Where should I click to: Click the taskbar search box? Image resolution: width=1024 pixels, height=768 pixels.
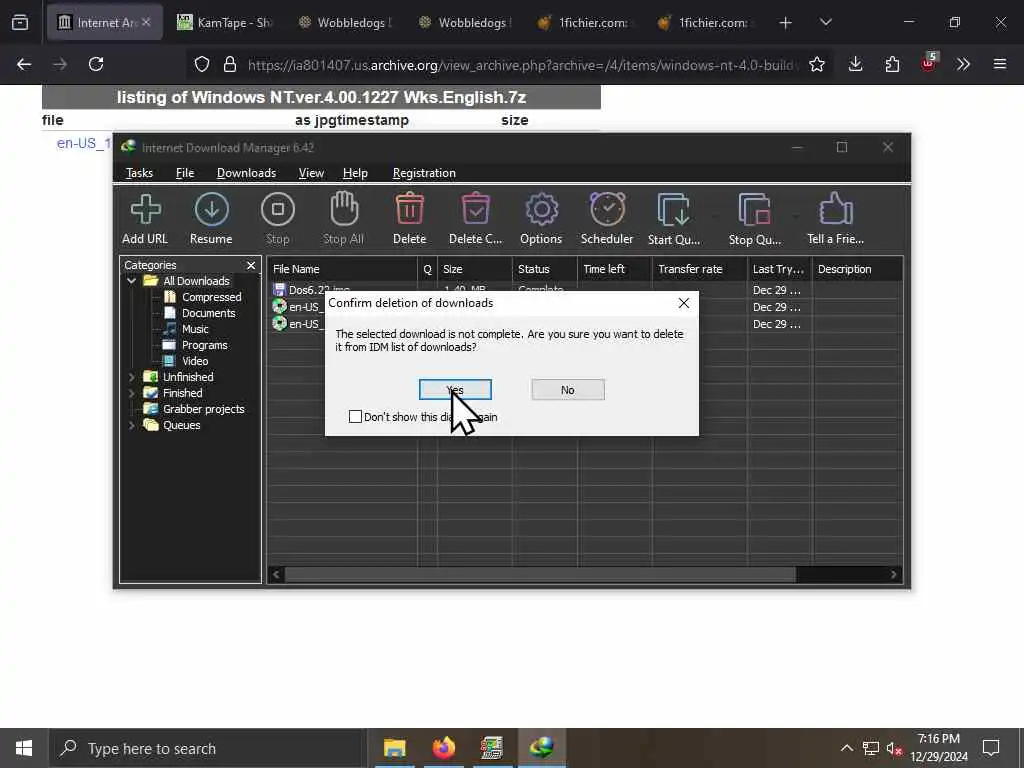(x=208, y=748)
